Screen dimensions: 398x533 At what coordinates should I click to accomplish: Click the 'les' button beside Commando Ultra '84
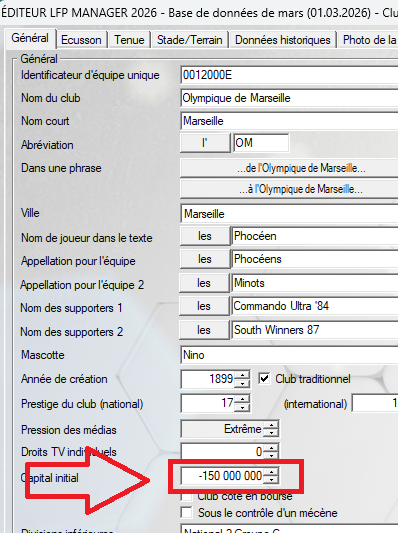point(204,306)
